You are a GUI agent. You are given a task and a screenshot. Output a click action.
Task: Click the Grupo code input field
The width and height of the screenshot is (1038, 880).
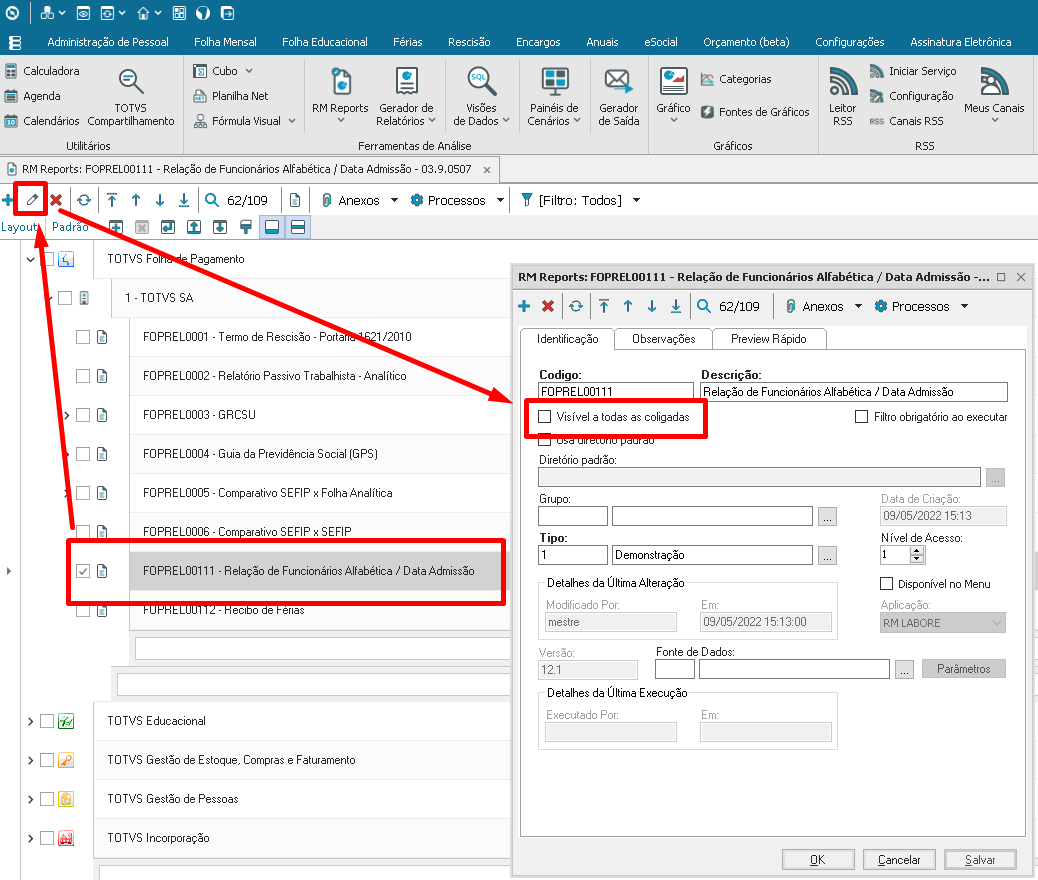[x=573, y=516]
